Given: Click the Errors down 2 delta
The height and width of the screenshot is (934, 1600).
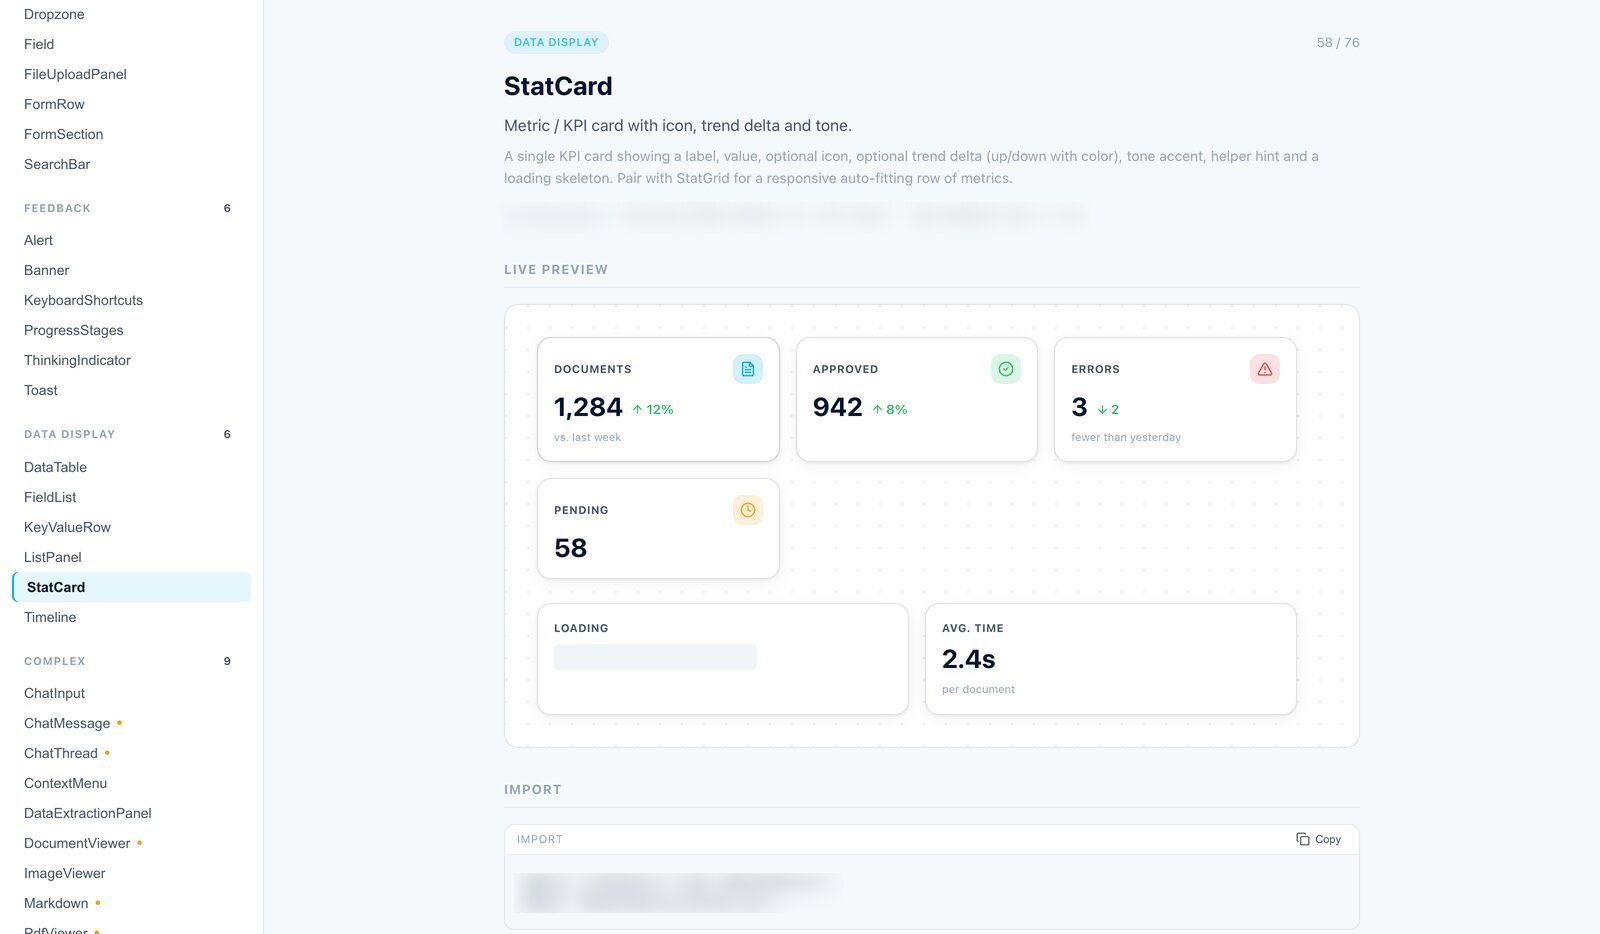Looking at the screenshot, I should (1108, 409).
